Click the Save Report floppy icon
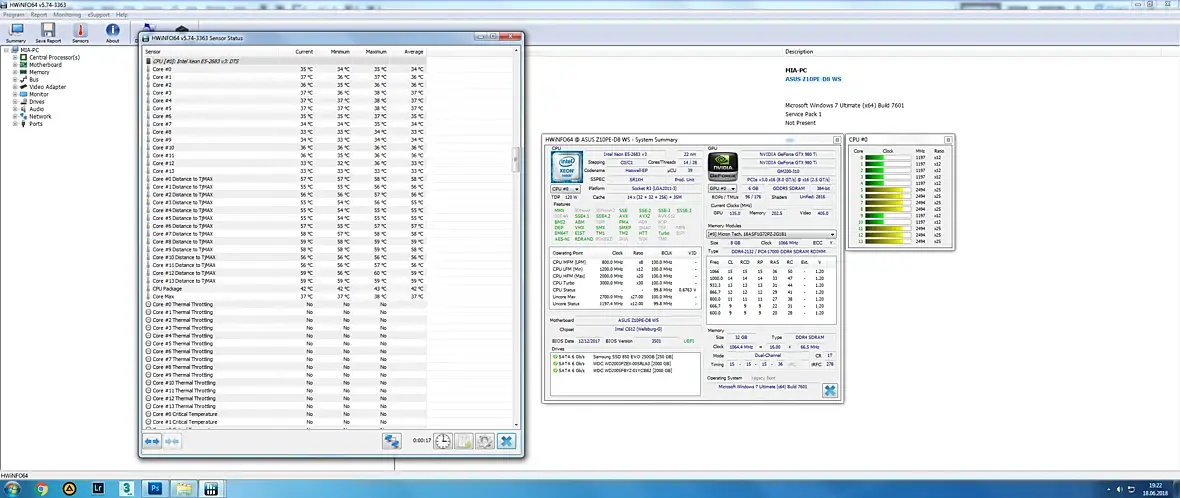The height and width of the screenshot is (498, 1180). pyautogui.click(x=48, y=32)
